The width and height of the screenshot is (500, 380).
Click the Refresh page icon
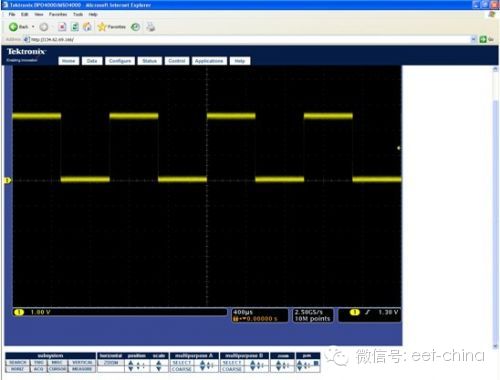point(75,27)
